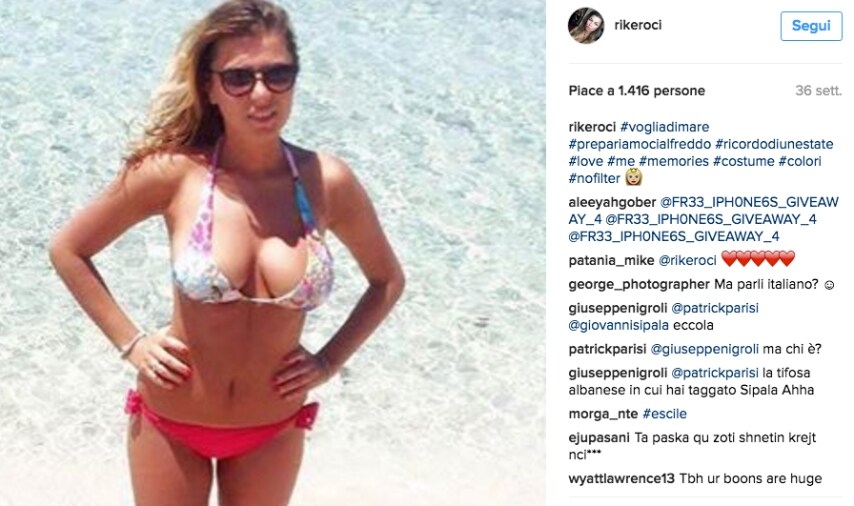Screen dimensions: 854x506
Task: Click the @patrickparisi mention in giuseppenigroli's first comment
Action: point(715,308)
